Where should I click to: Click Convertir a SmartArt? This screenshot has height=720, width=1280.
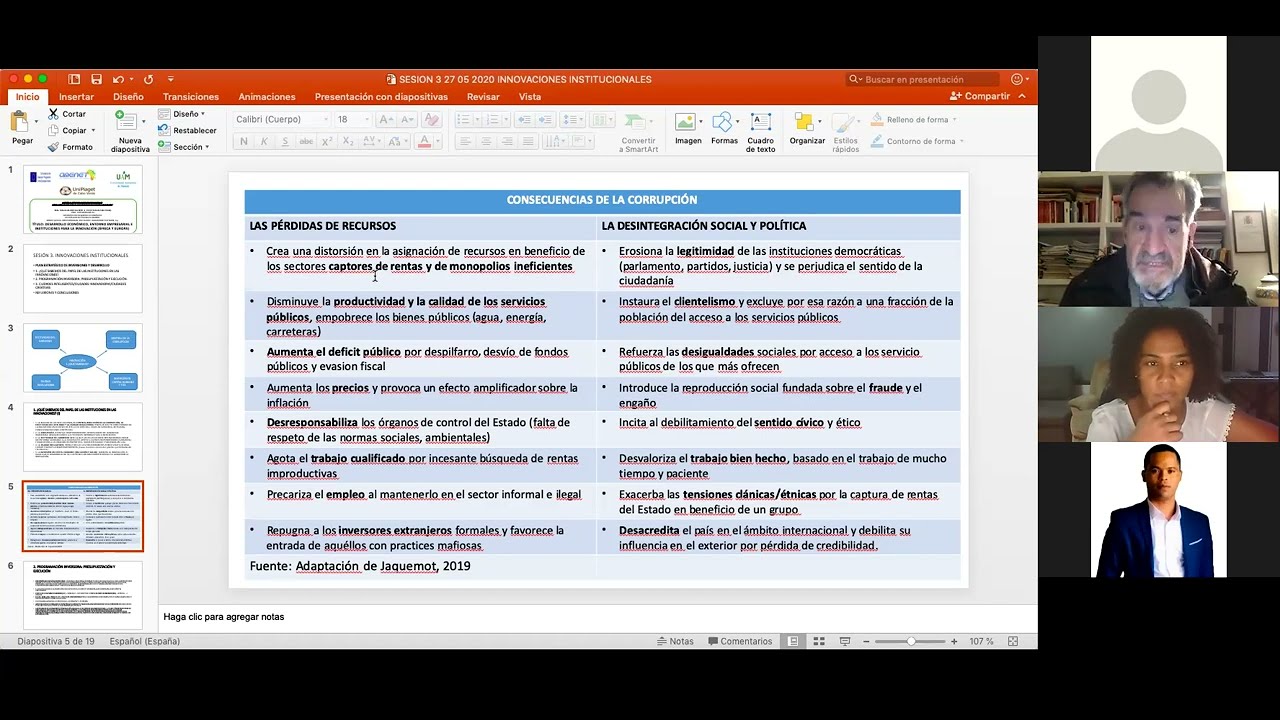coord(638,132)
